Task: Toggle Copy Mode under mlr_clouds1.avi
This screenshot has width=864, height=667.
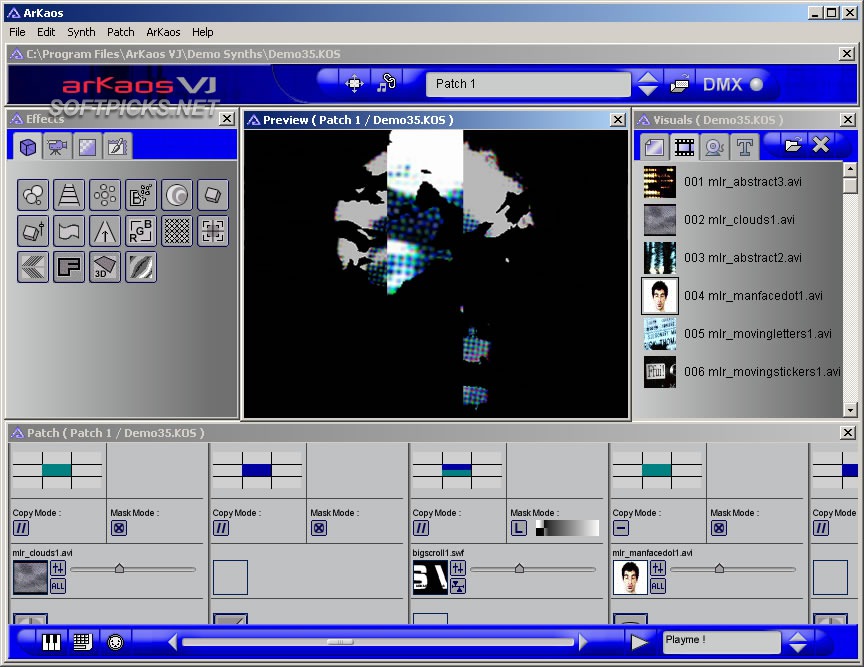Action: [19, 527]
